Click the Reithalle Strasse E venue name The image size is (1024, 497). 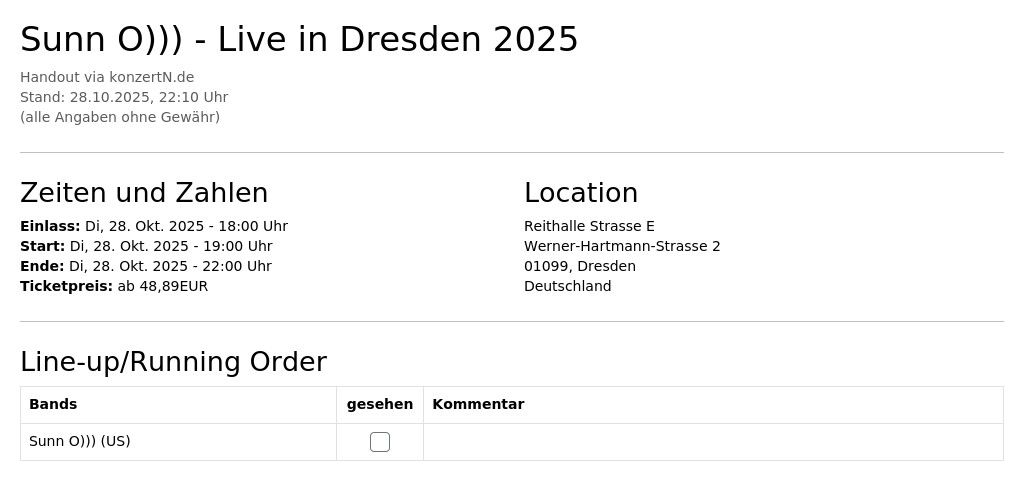coord(589,226)
